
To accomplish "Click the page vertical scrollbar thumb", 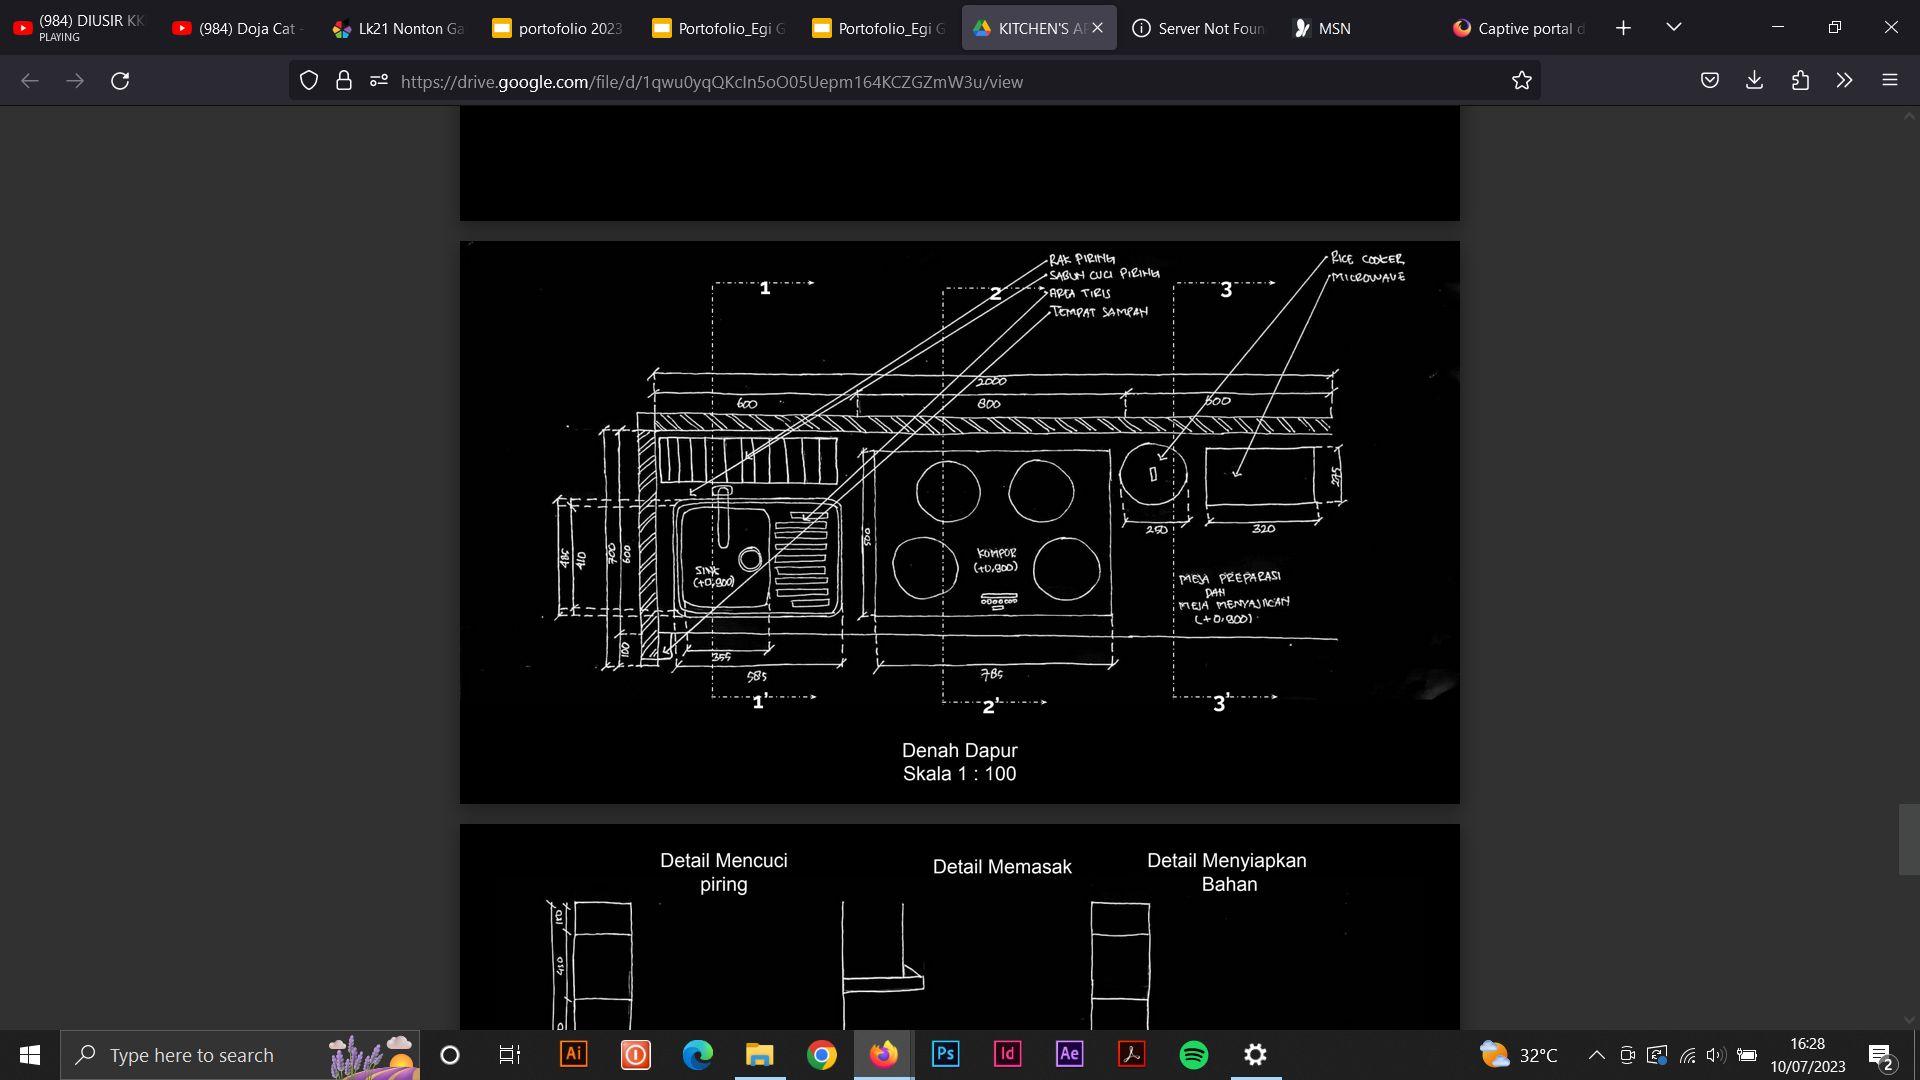I will point(1908,838).
